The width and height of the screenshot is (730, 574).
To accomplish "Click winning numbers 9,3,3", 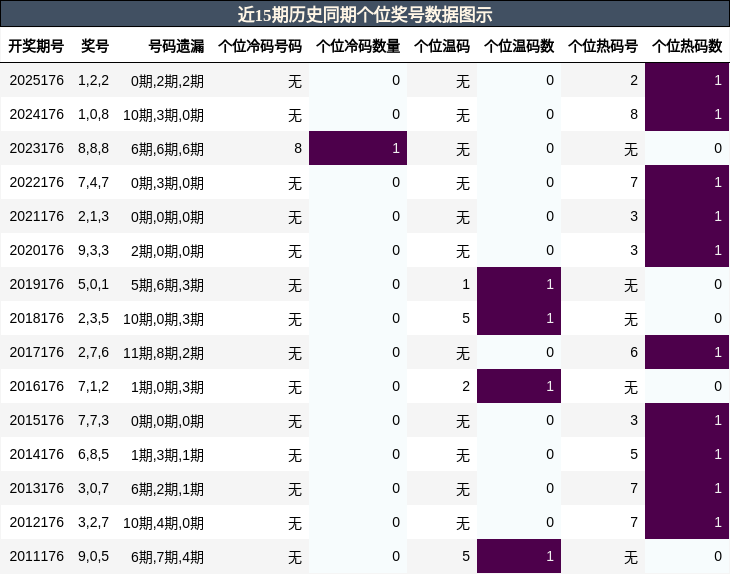I will click(x=93, y=250).
